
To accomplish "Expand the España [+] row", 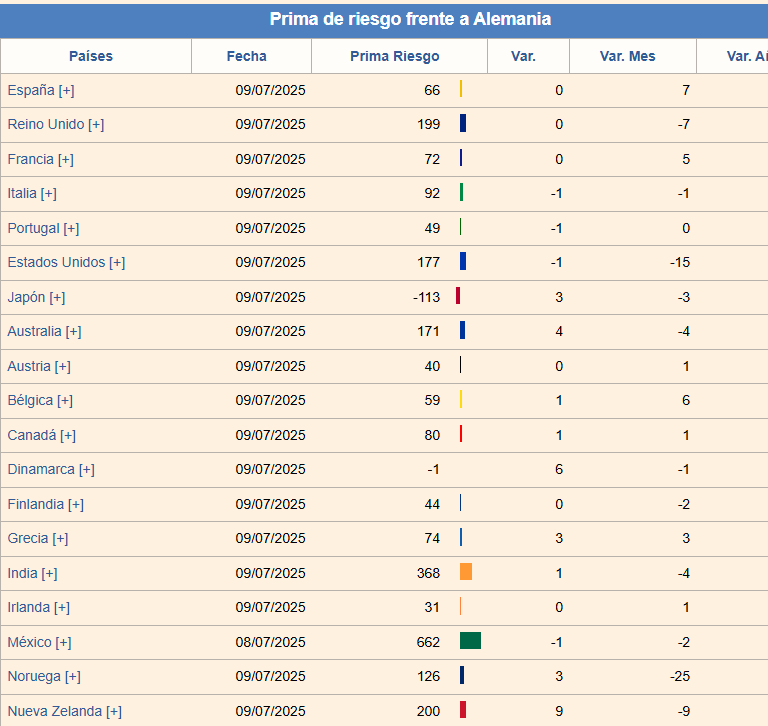I will tap(66, 90).
